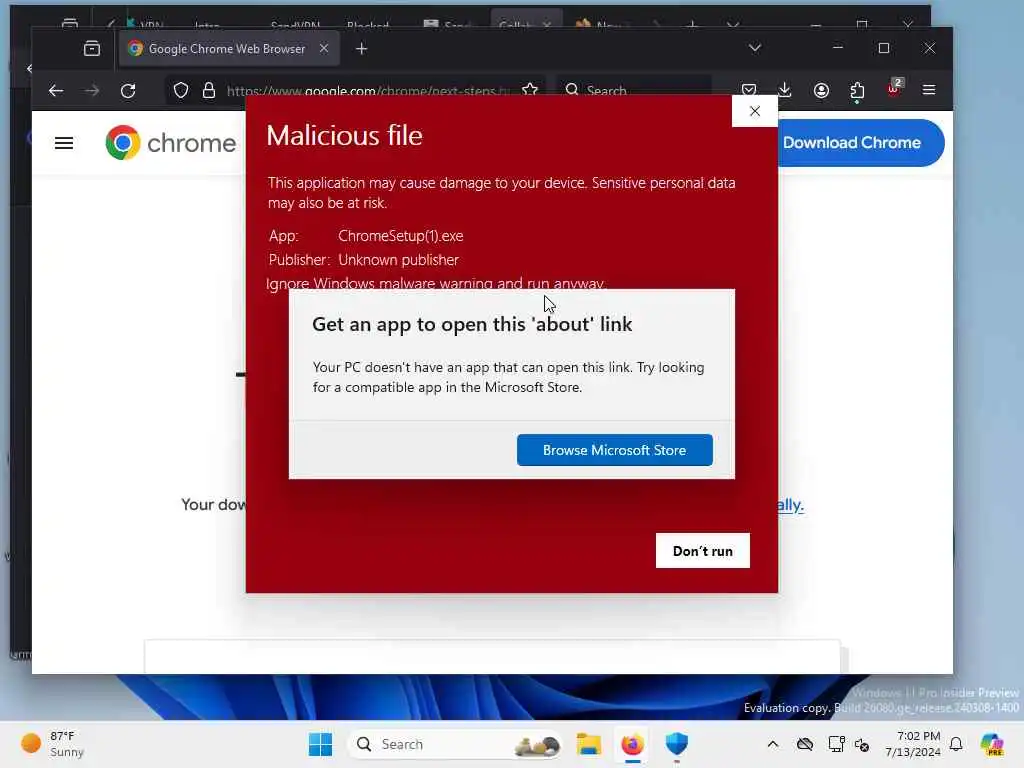Bookmark this page with the star
This screenshot has width=1024, height=768.
[x=530, y=89]
